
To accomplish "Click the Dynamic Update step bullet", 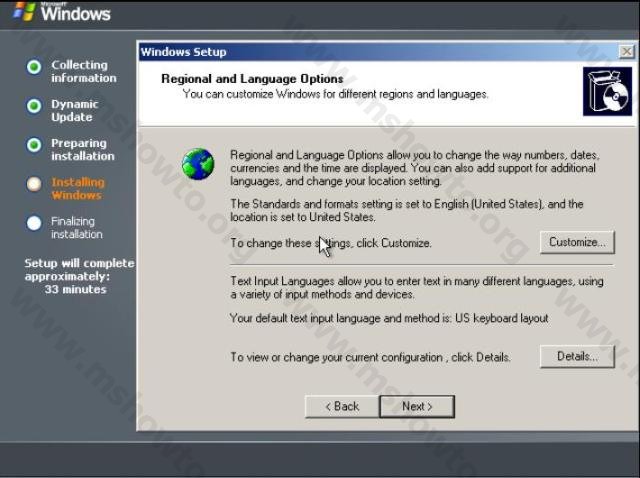I will pyautogui.click(x=34, y=106).
